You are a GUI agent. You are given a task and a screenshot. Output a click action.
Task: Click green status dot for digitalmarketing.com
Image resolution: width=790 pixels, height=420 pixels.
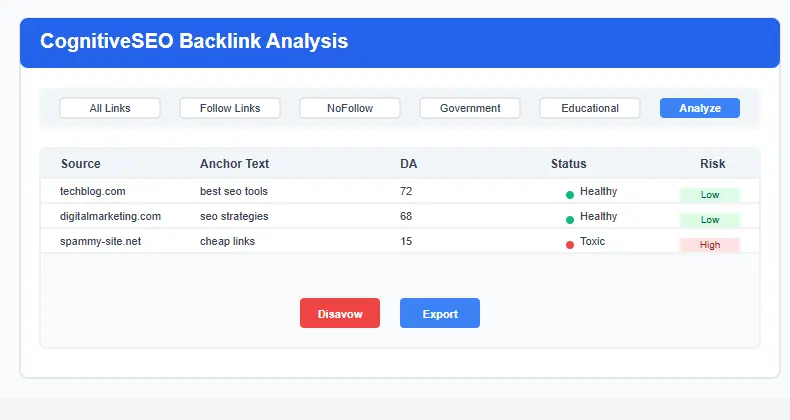click(x=570, y=220)
